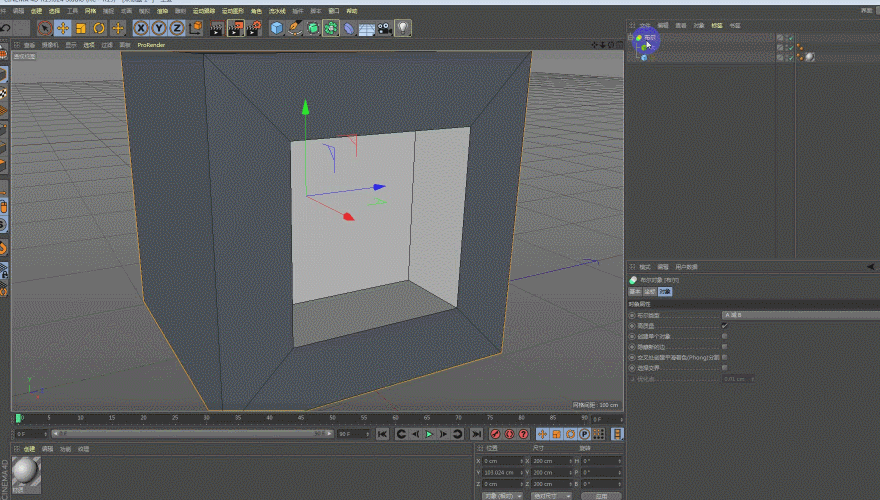This screenshot has height=500, width=880.
Task: Click Play forward button in timeline
Action: coord(429,434)
